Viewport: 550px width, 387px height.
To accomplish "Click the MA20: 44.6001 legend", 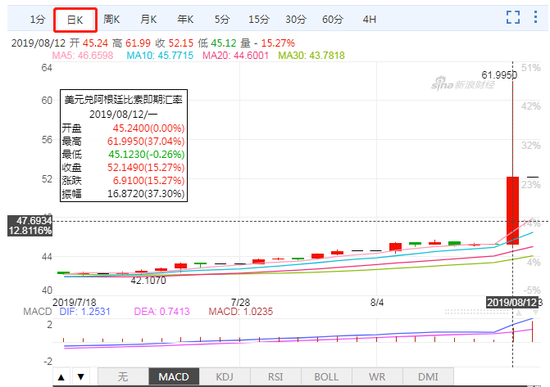I will [235, 55].
